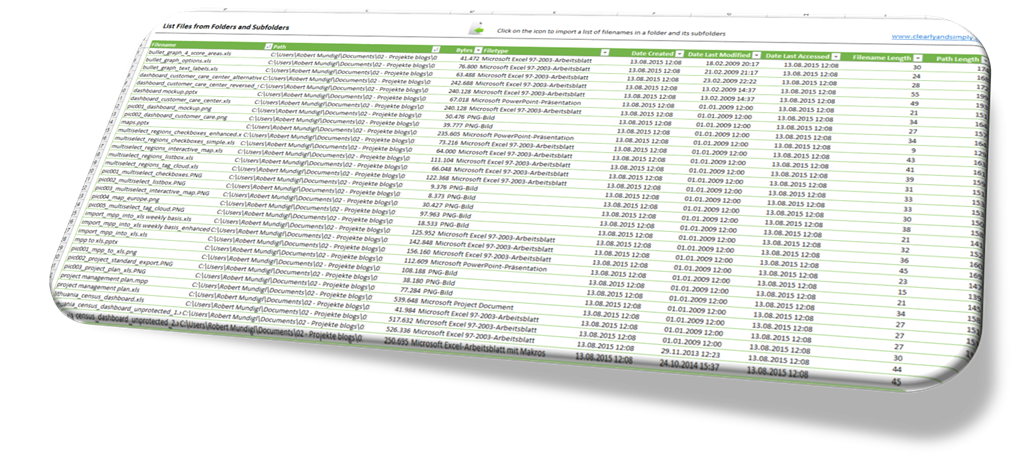The width and height of the screenshot is (1024, 468).
Task: Open the Date Last Accessed filter dropdown
Action: (x=835, y=57)
